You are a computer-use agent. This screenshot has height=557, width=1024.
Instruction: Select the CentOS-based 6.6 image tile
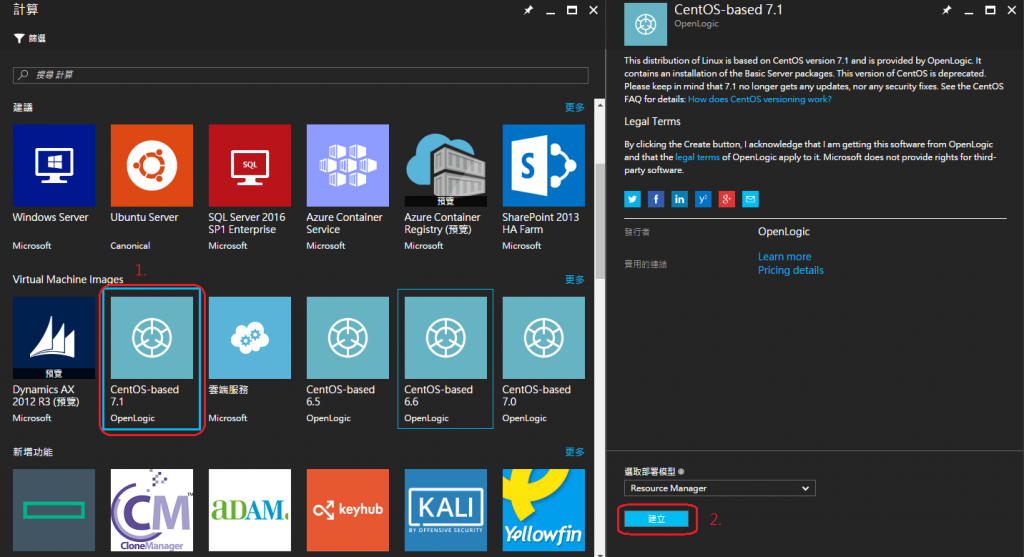point(445,360)
